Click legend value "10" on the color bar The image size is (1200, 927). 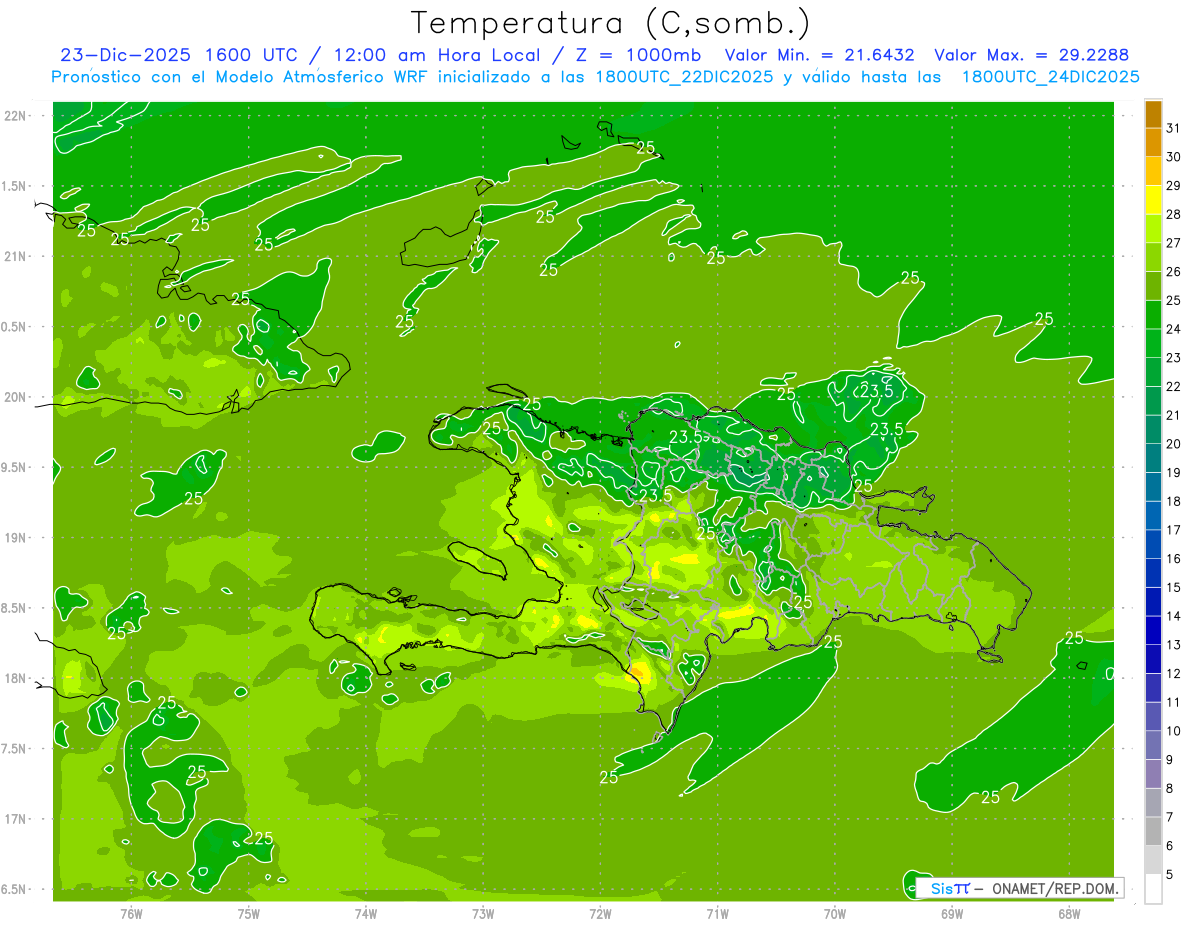(x=1174, y=731)
